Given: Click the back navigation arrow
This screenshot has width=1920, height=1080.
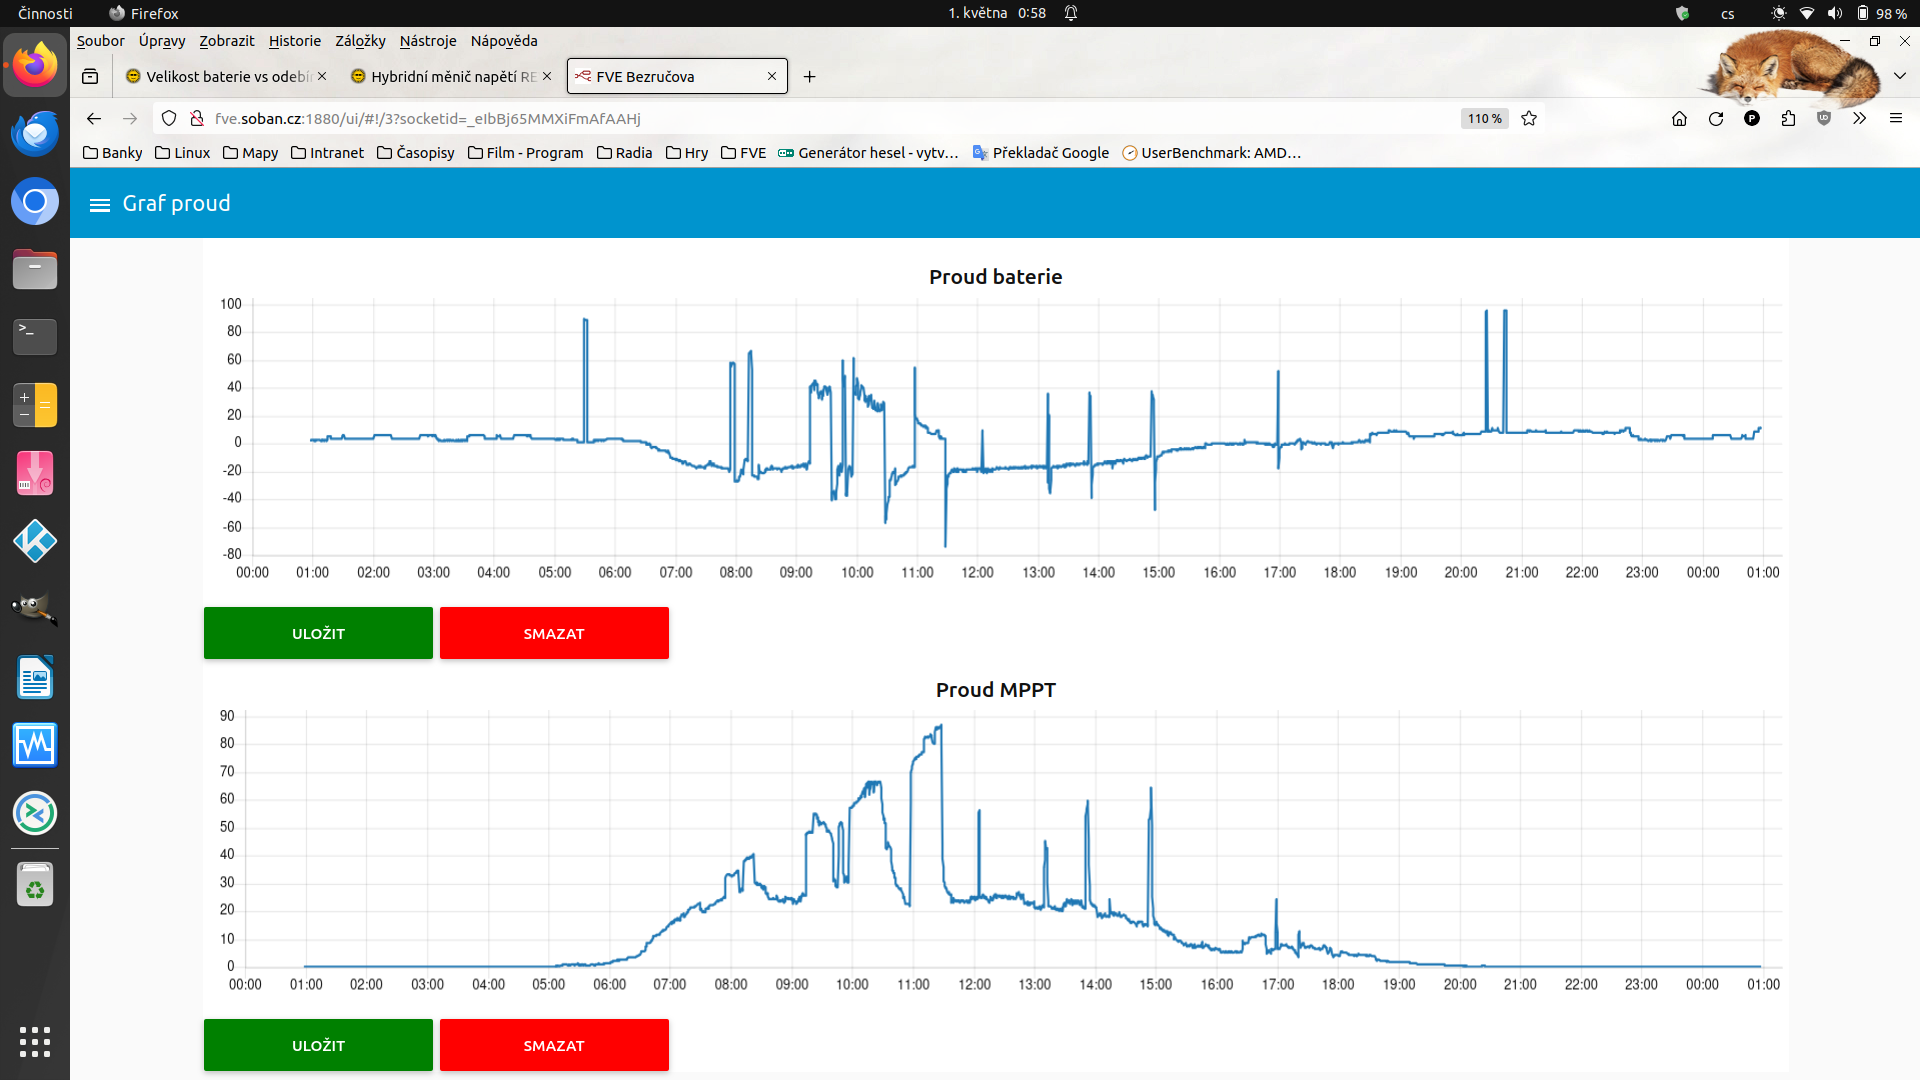Looking at the screenshot, I should tap(94, 119).
